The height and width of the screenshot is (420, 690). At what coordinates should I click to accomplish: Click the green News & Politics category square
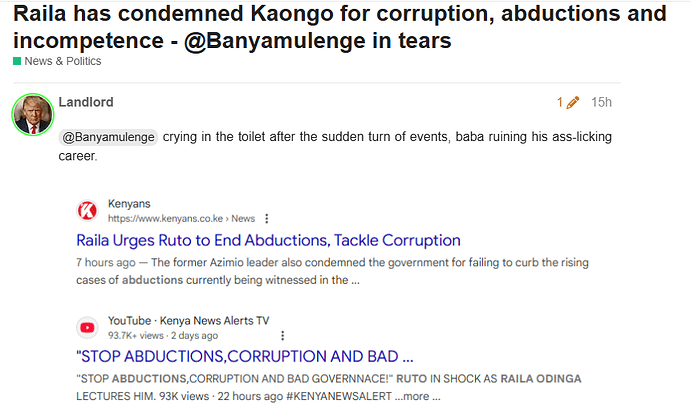17,61
